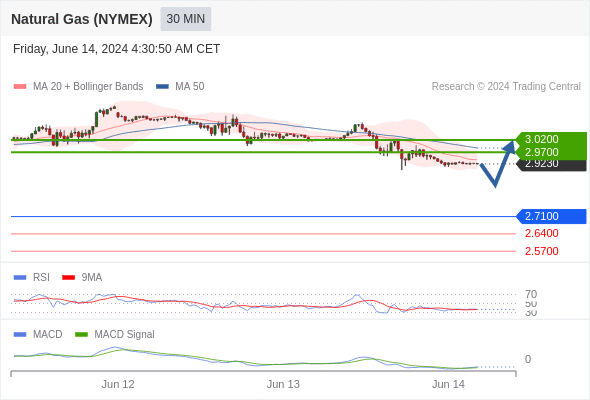Click the 30 MIN timeframe button
The width and height of the screenshot is (590, 400).
click(186, 19)
